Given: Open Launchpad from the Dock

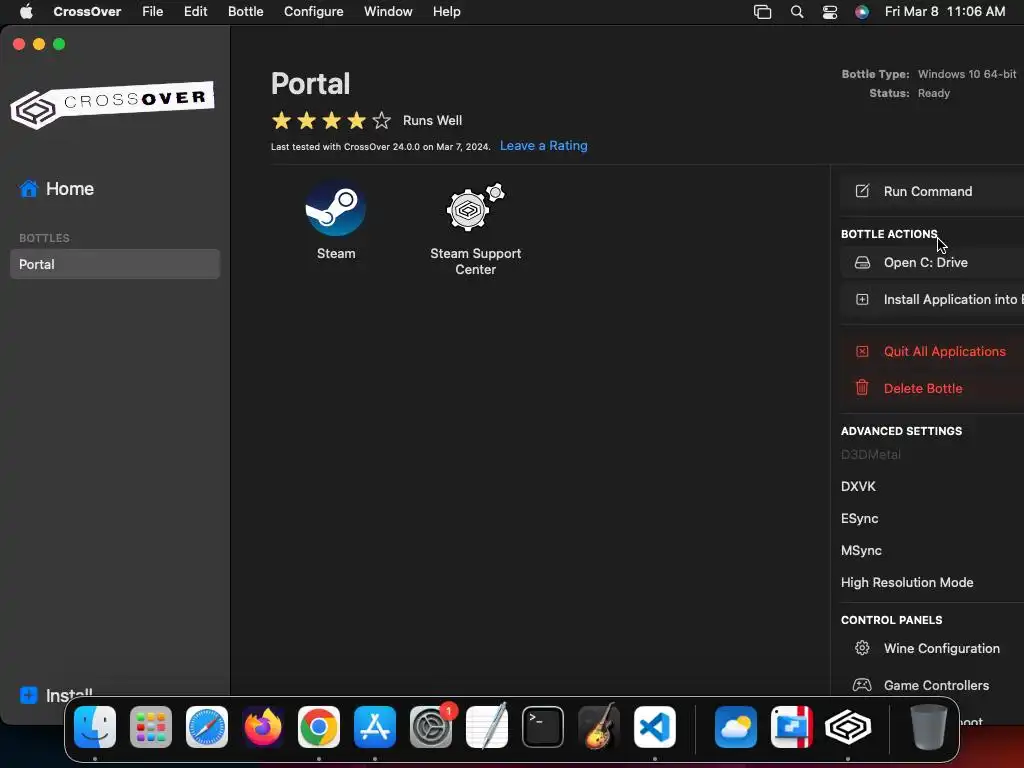Looking at the screenshot, I should 151,727.
